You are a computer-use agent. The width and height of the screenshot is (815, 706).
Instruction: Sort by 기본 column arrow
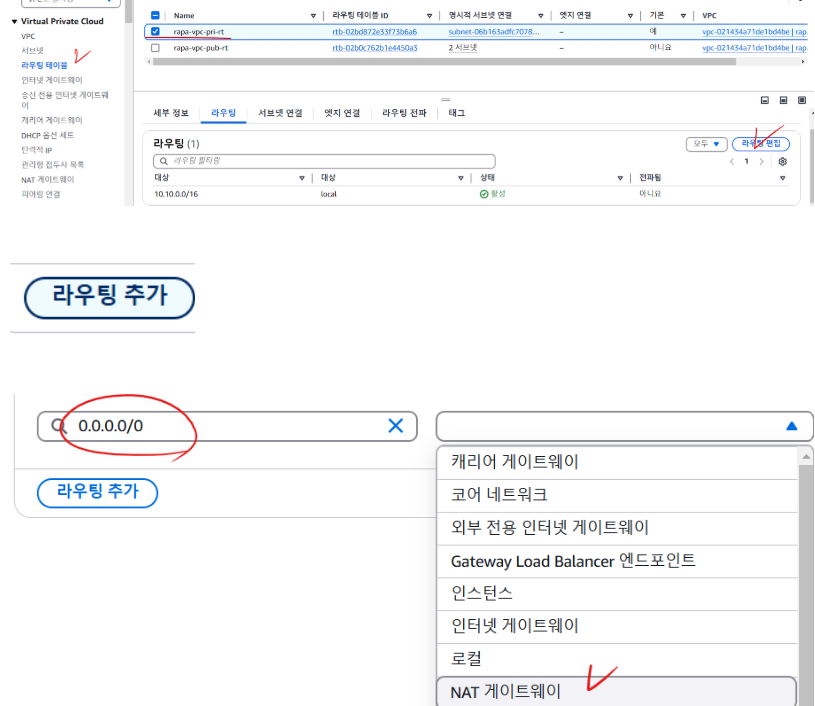683,16
